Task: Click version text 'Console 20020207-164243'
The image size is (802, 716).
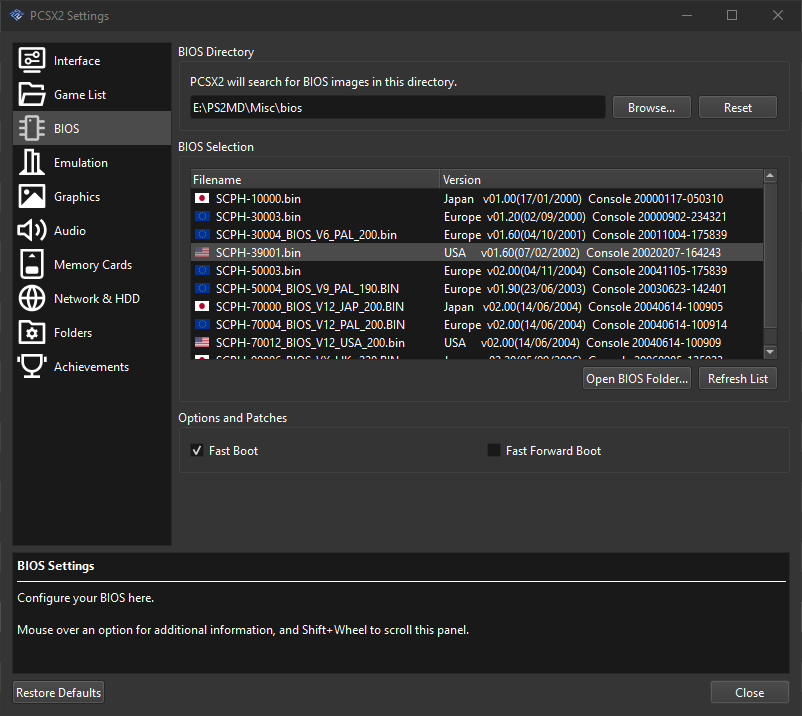Action: [x=654, y=252]
